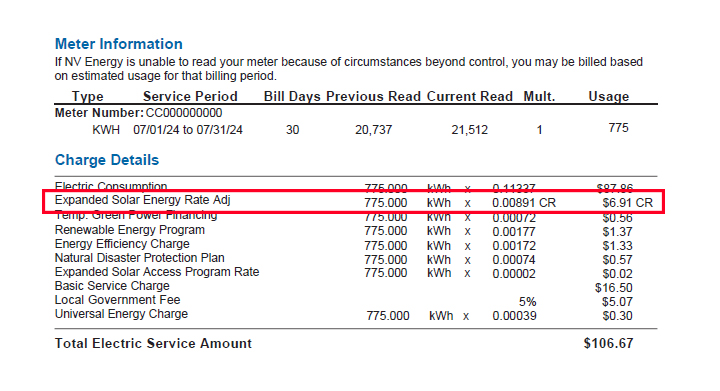This screenshot has width=720, height=391.
Task: Click the Local Government Fee 5% value
Action: tap(528, 302)
